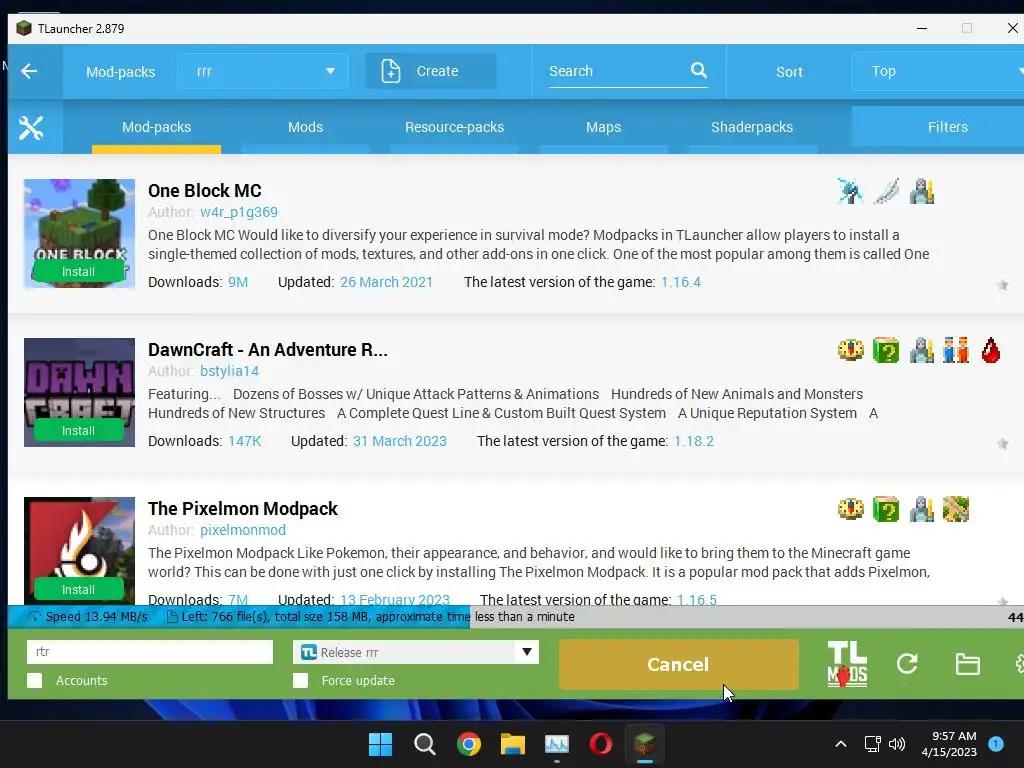This screenshot has width=1024, height=768.
Task: Click the green question book icon on Pixelmon
Action: click(x=886, y=509)
